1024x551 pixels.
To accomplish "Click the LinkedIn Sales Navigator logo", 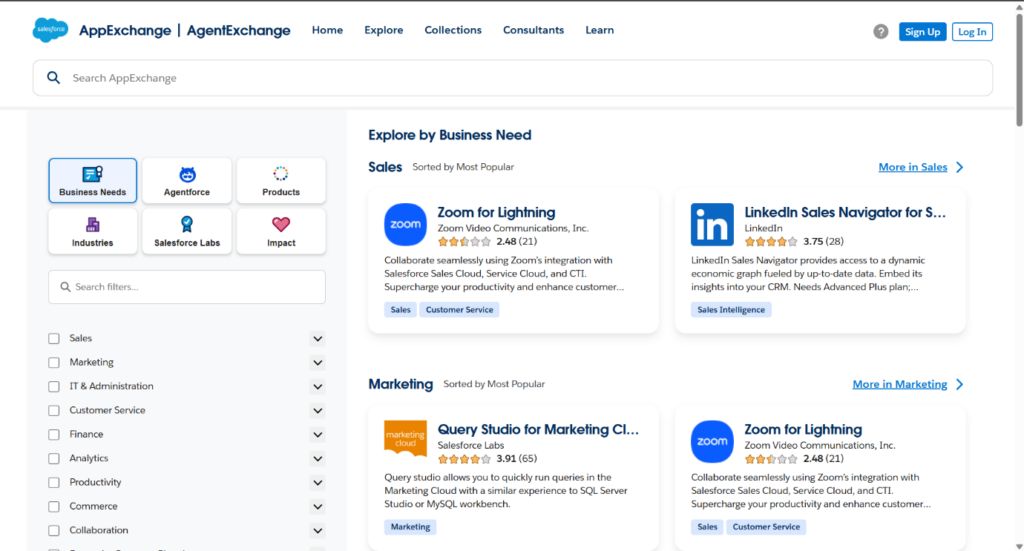I will click(x=712, y=225).
